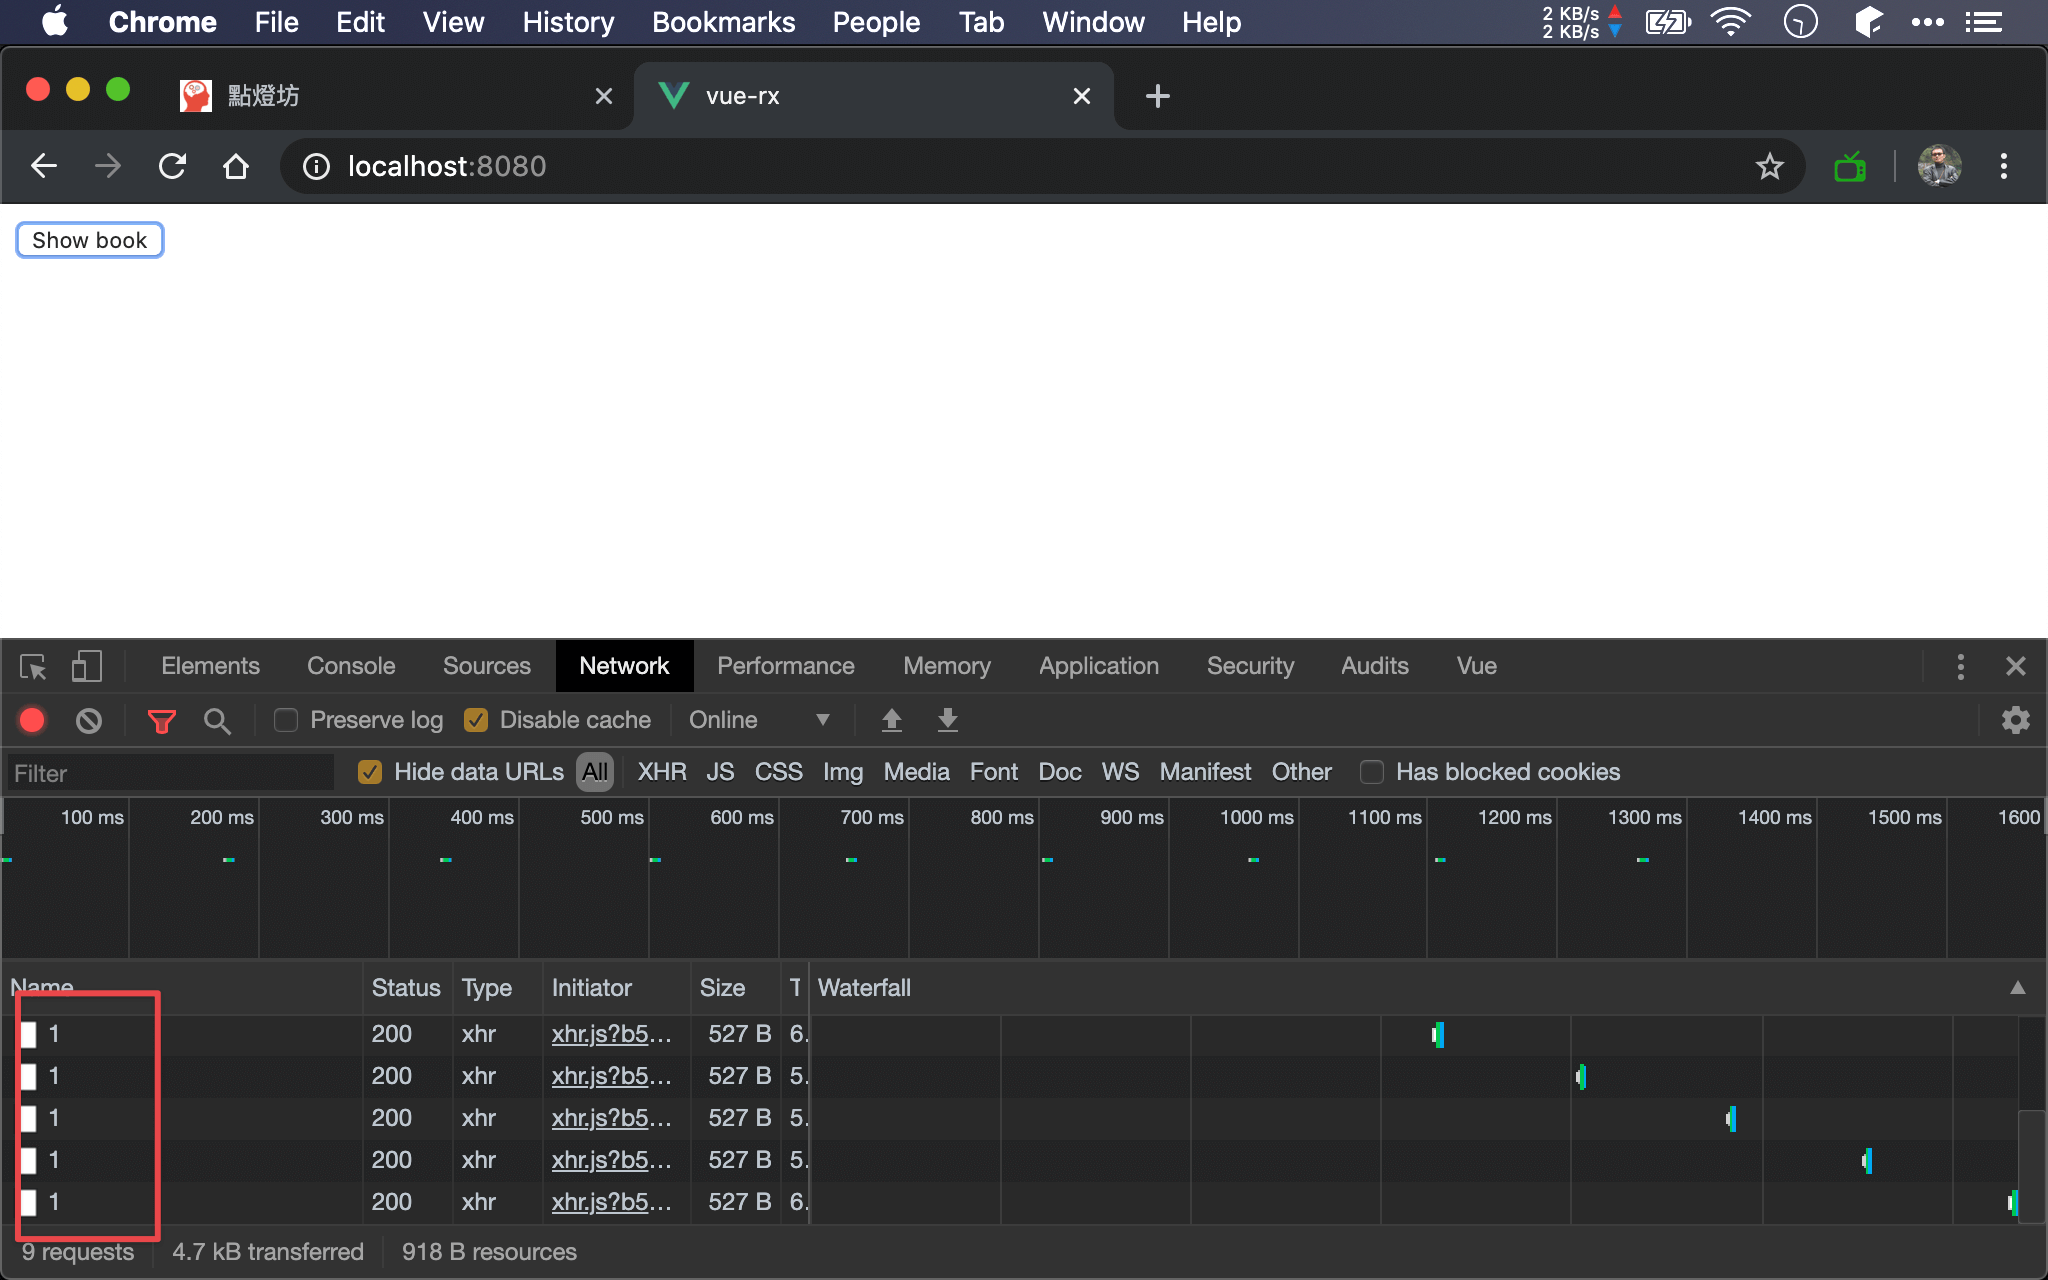Click the Waterfall sort arrow
2048x1280 pixels.
[2018, 988]
